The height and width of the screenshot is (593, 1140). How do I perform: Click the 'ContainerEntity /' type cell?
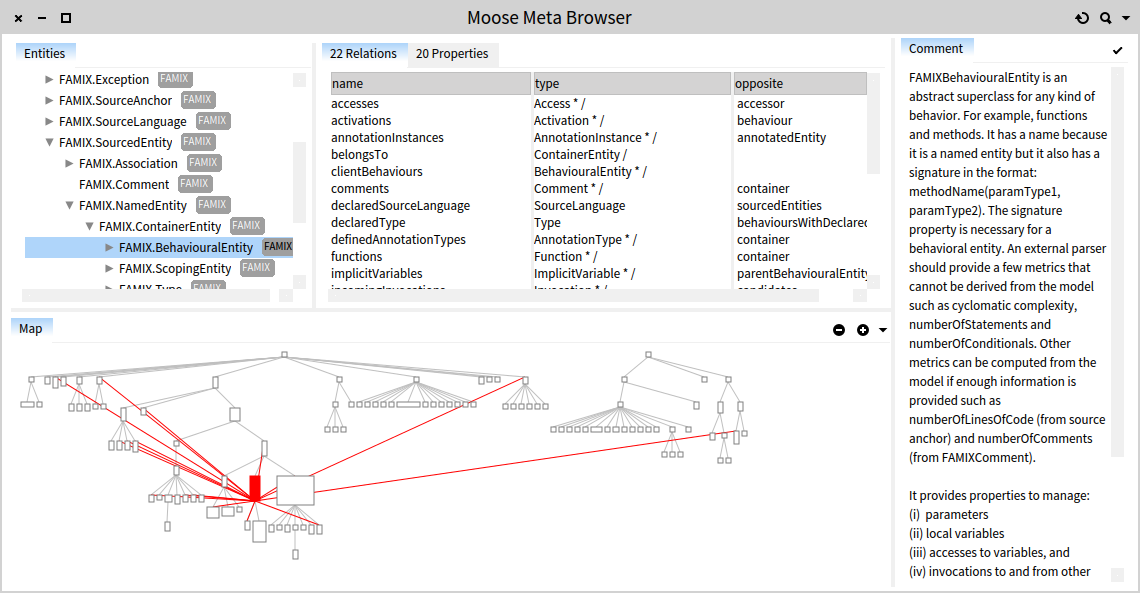(x=580, y=155)
